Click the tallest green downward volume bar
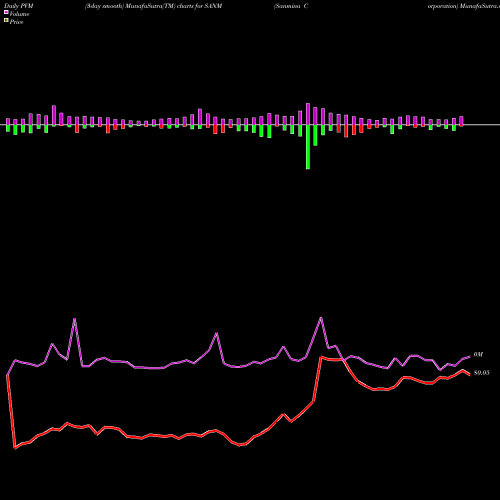 point(308,147)
